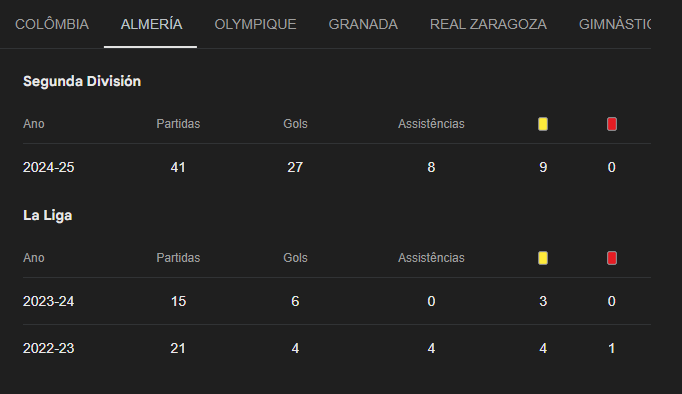Click red card icon in La Liga header
Screen dimensions: 682x394
pyautogui.click(x=612, y=258)
